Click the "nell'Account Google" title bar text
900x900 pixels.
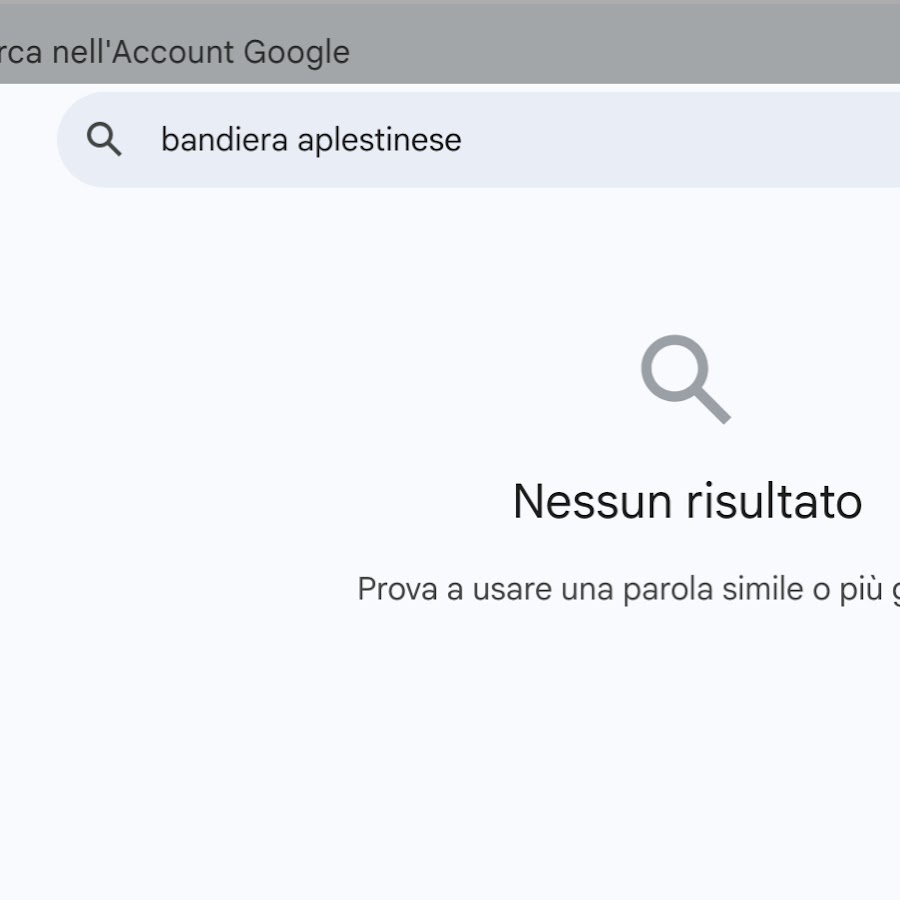tap(201, 52)
